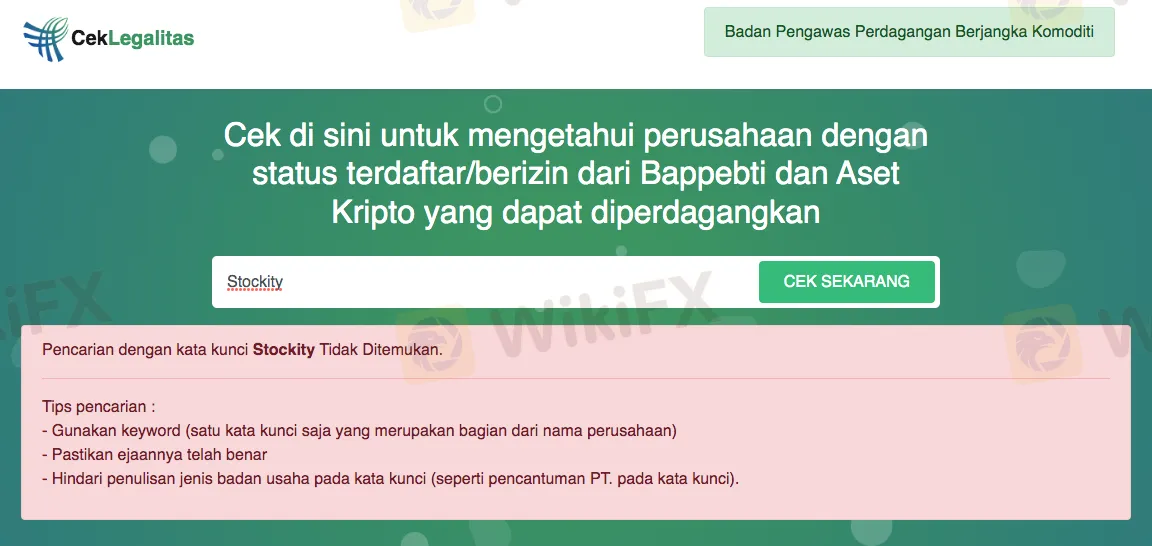Click the Tidak Ditemukan result text
The image size is (1152, 546).
pyautogui.click(x=381, y=350)
